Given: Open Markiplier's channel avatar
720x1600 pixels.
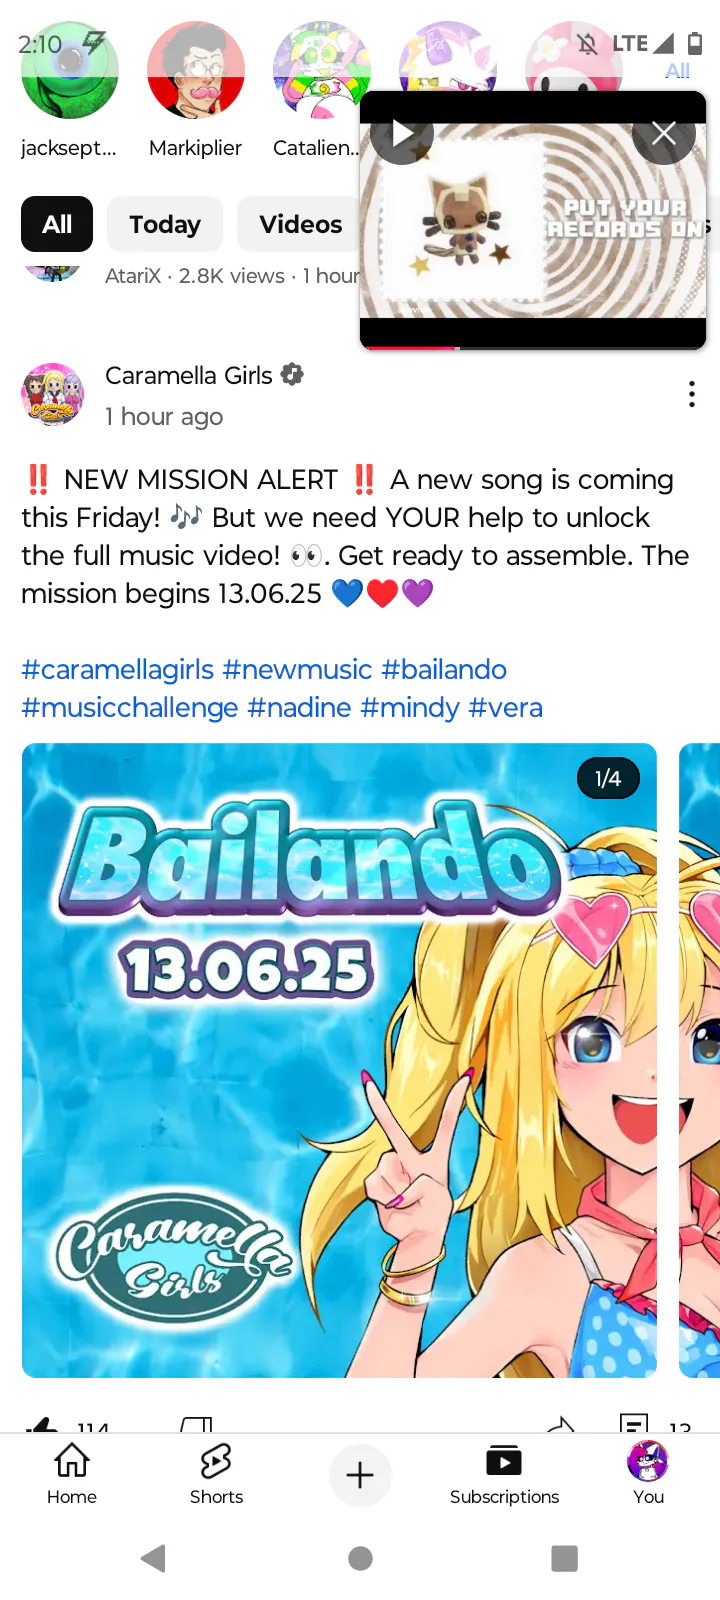Looking at the screenshot, I should (x=195, y=71).
